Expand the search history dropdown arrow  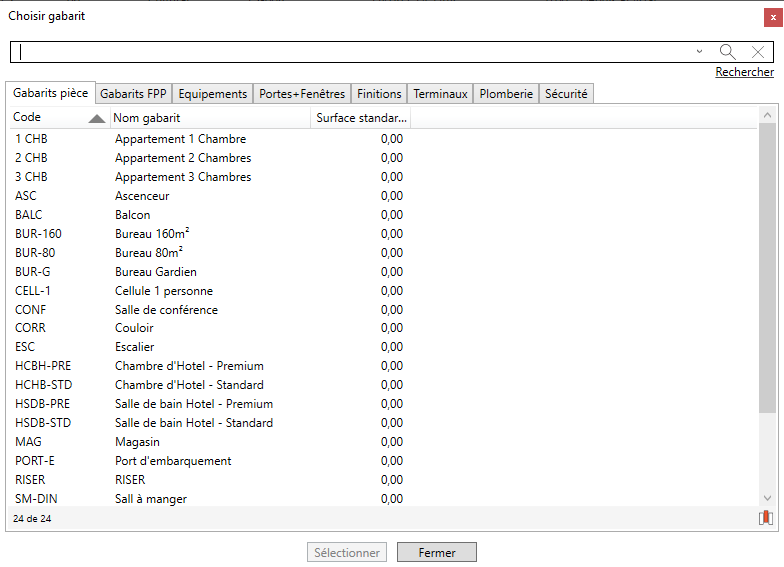(699, 52)
